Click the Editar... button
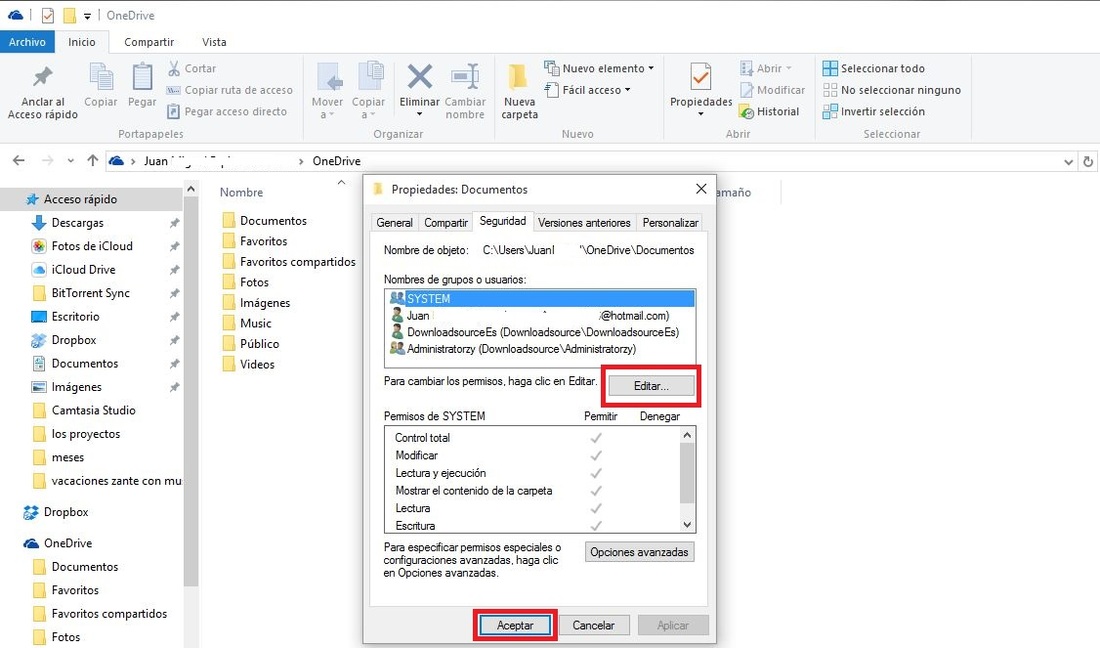 tap(651, 386)
